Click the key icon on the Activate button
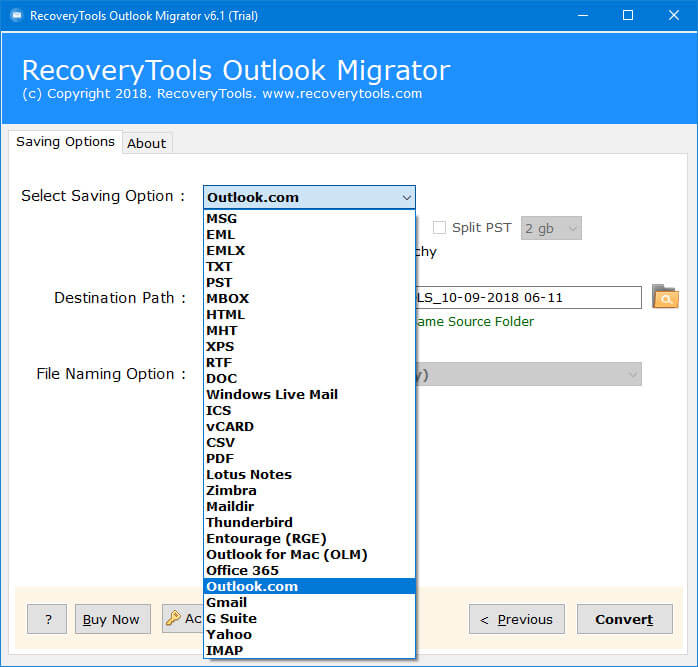The image size is (698, 667). (x=173, y=618)
